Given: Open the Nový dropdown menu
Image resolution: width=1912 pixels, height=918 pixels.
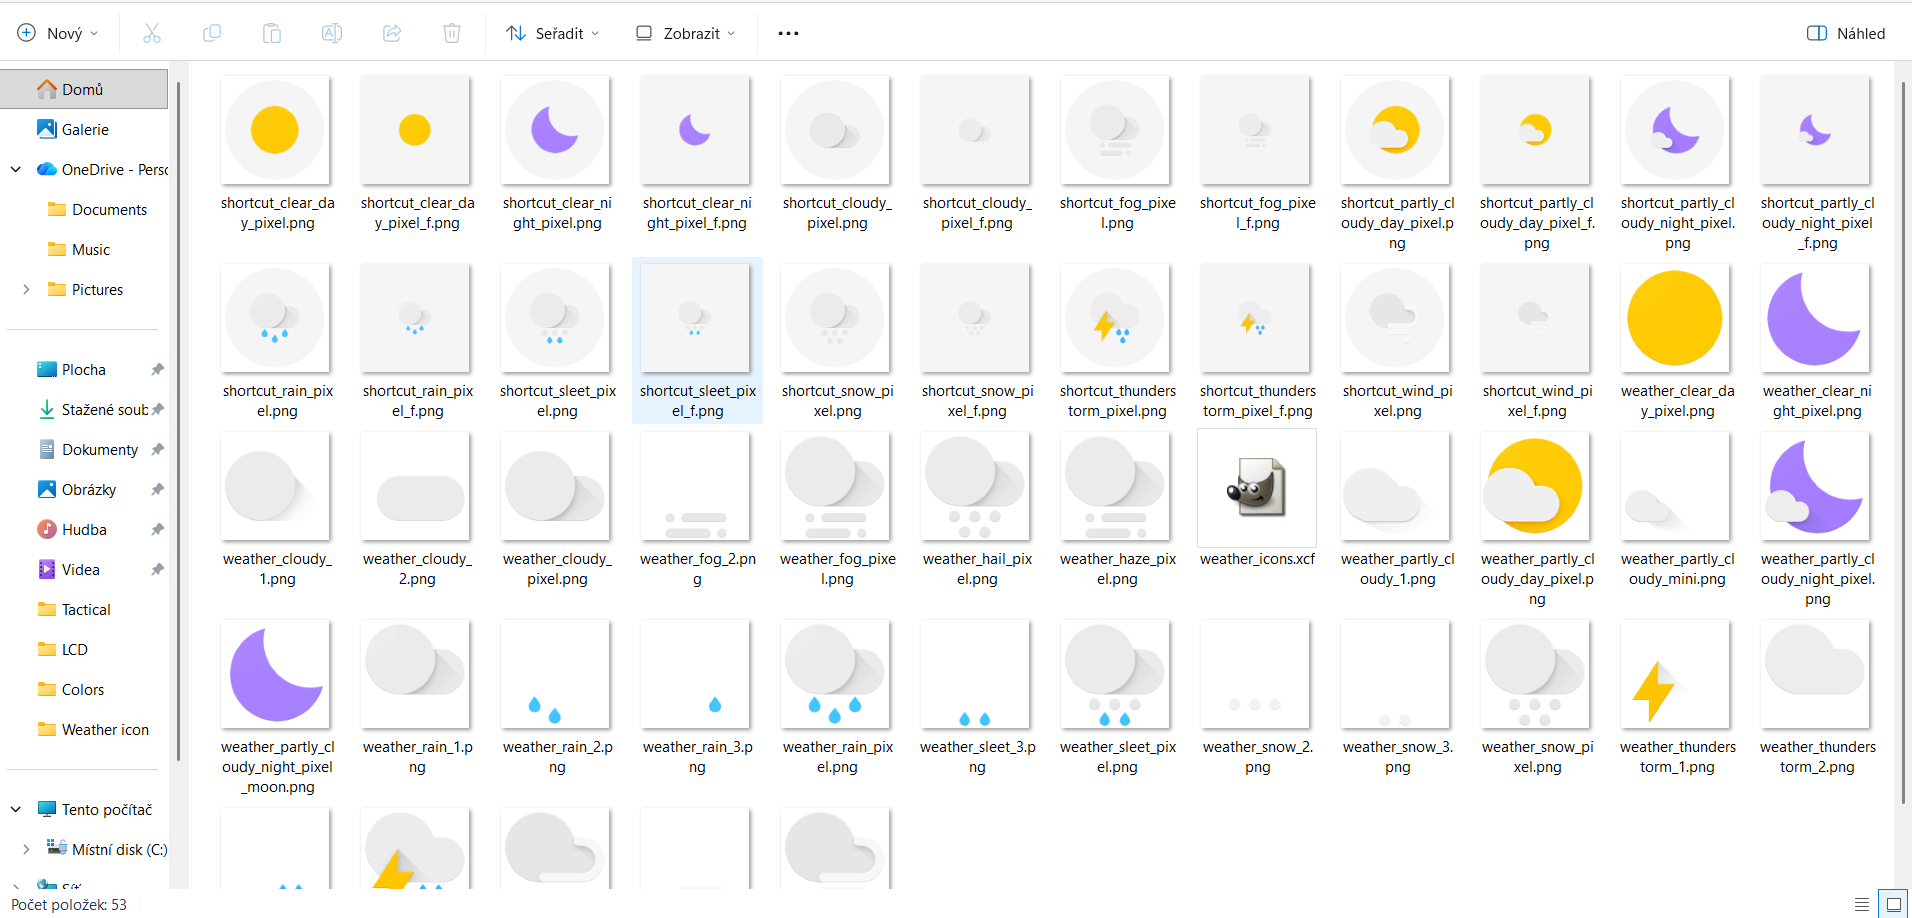Looking at the screenshot, I should pyautogui.click(x=58, y=33).
